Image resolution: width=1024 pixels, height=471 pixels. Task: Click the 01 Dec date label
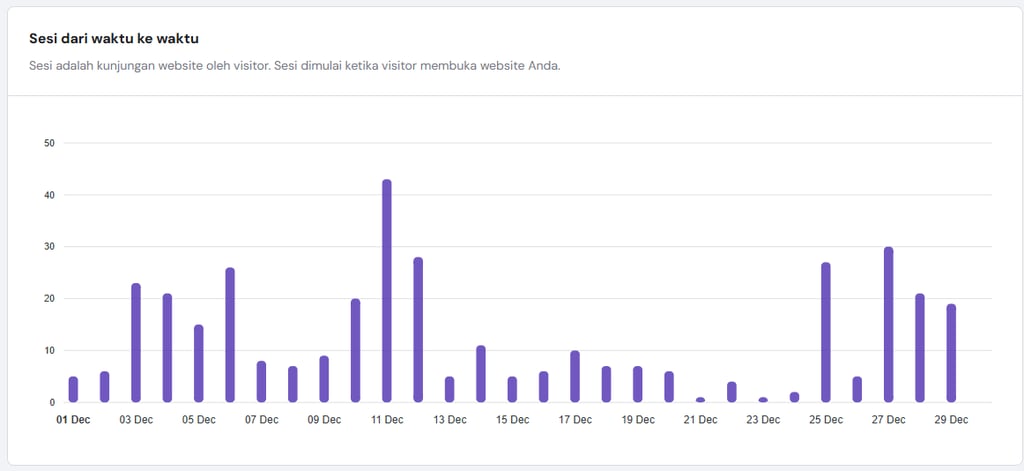point(73,420)
